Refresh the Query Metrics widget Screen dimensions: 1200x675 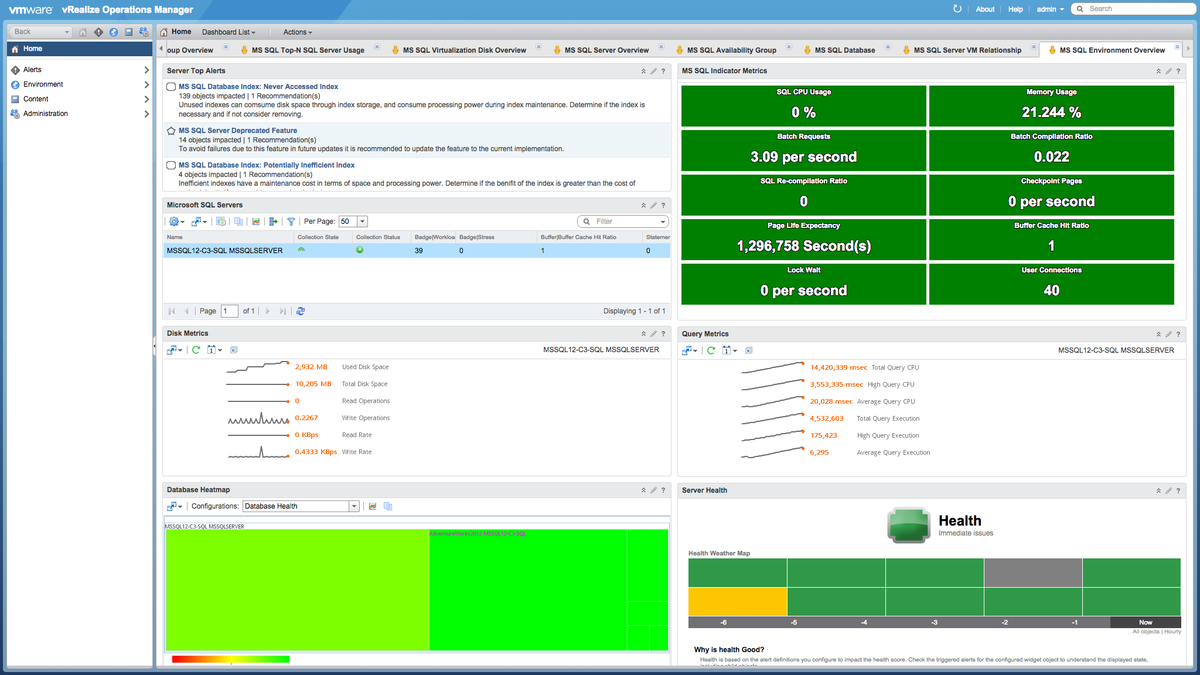coord(711,350)
